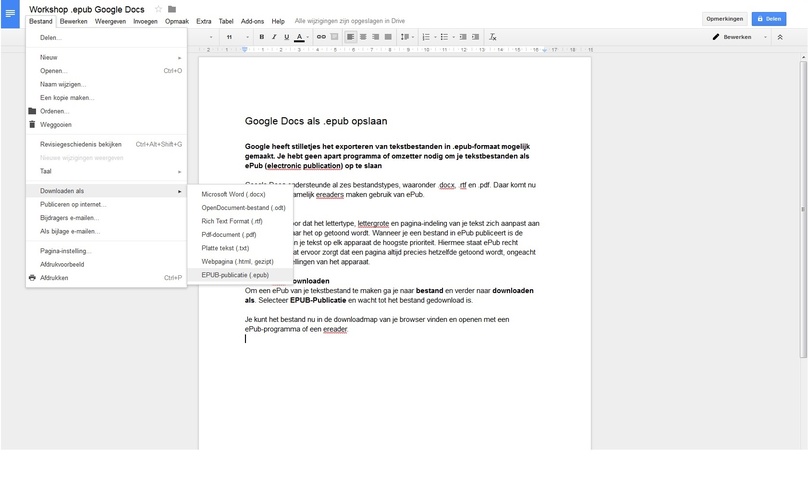Download as EPUB-publicatie (.epub)
This screenshot has width=808, height=503.
240,275
